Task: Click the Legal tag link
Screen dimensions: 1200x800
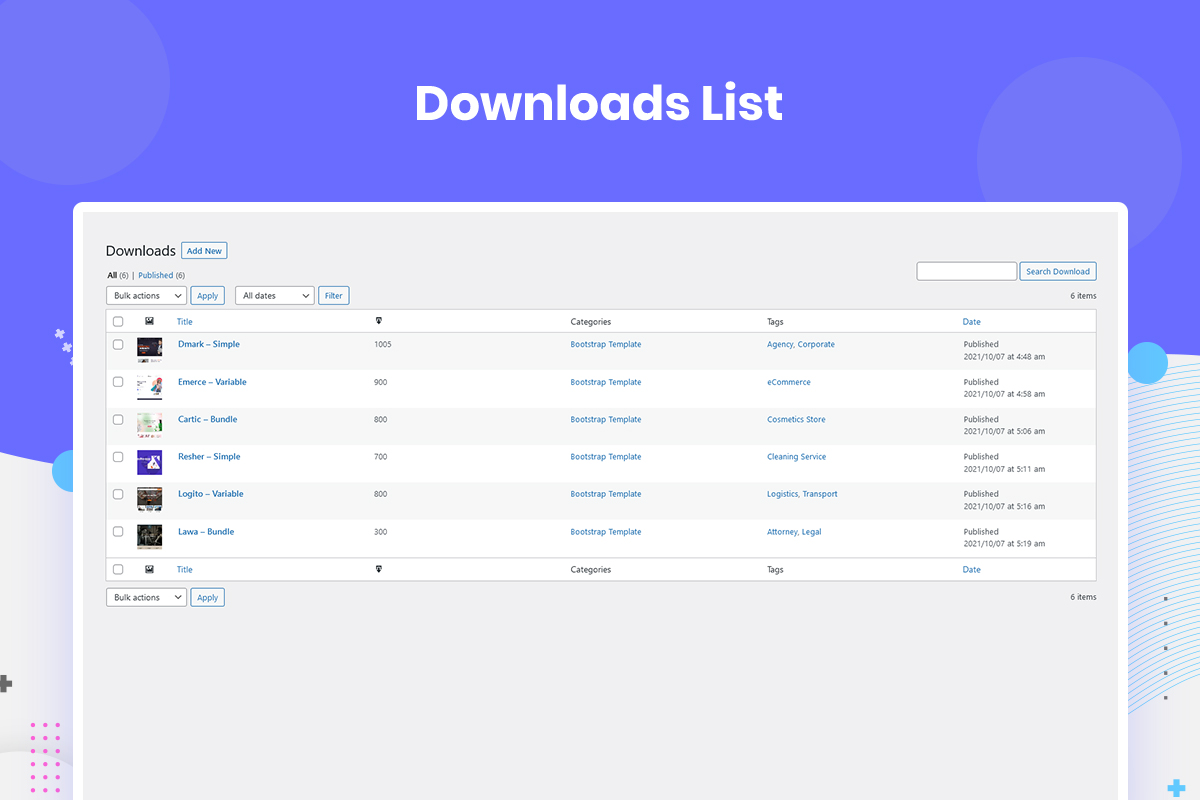Action: 812,531
